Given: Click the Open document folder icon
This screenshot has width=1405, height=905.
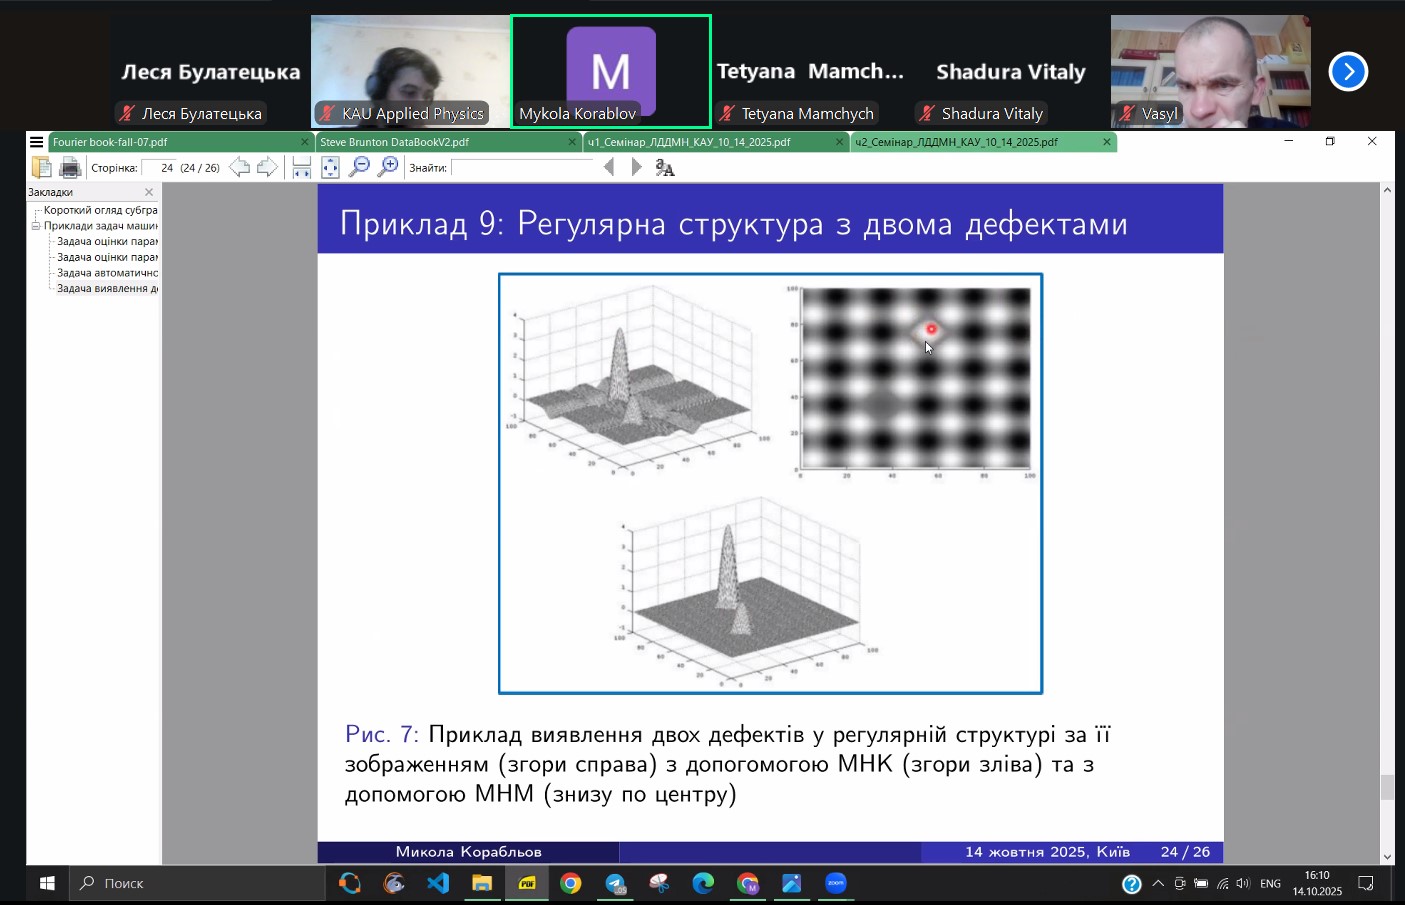Looking at the screenshot, I should [41, 168].
